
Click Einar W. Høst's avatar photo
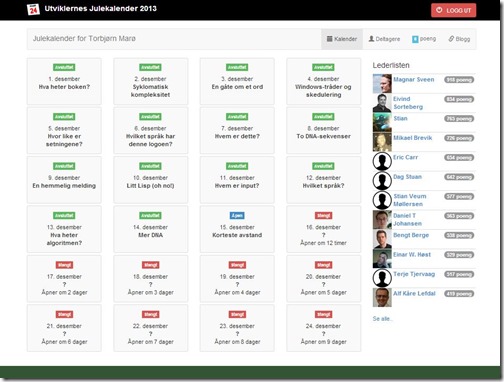382,259
